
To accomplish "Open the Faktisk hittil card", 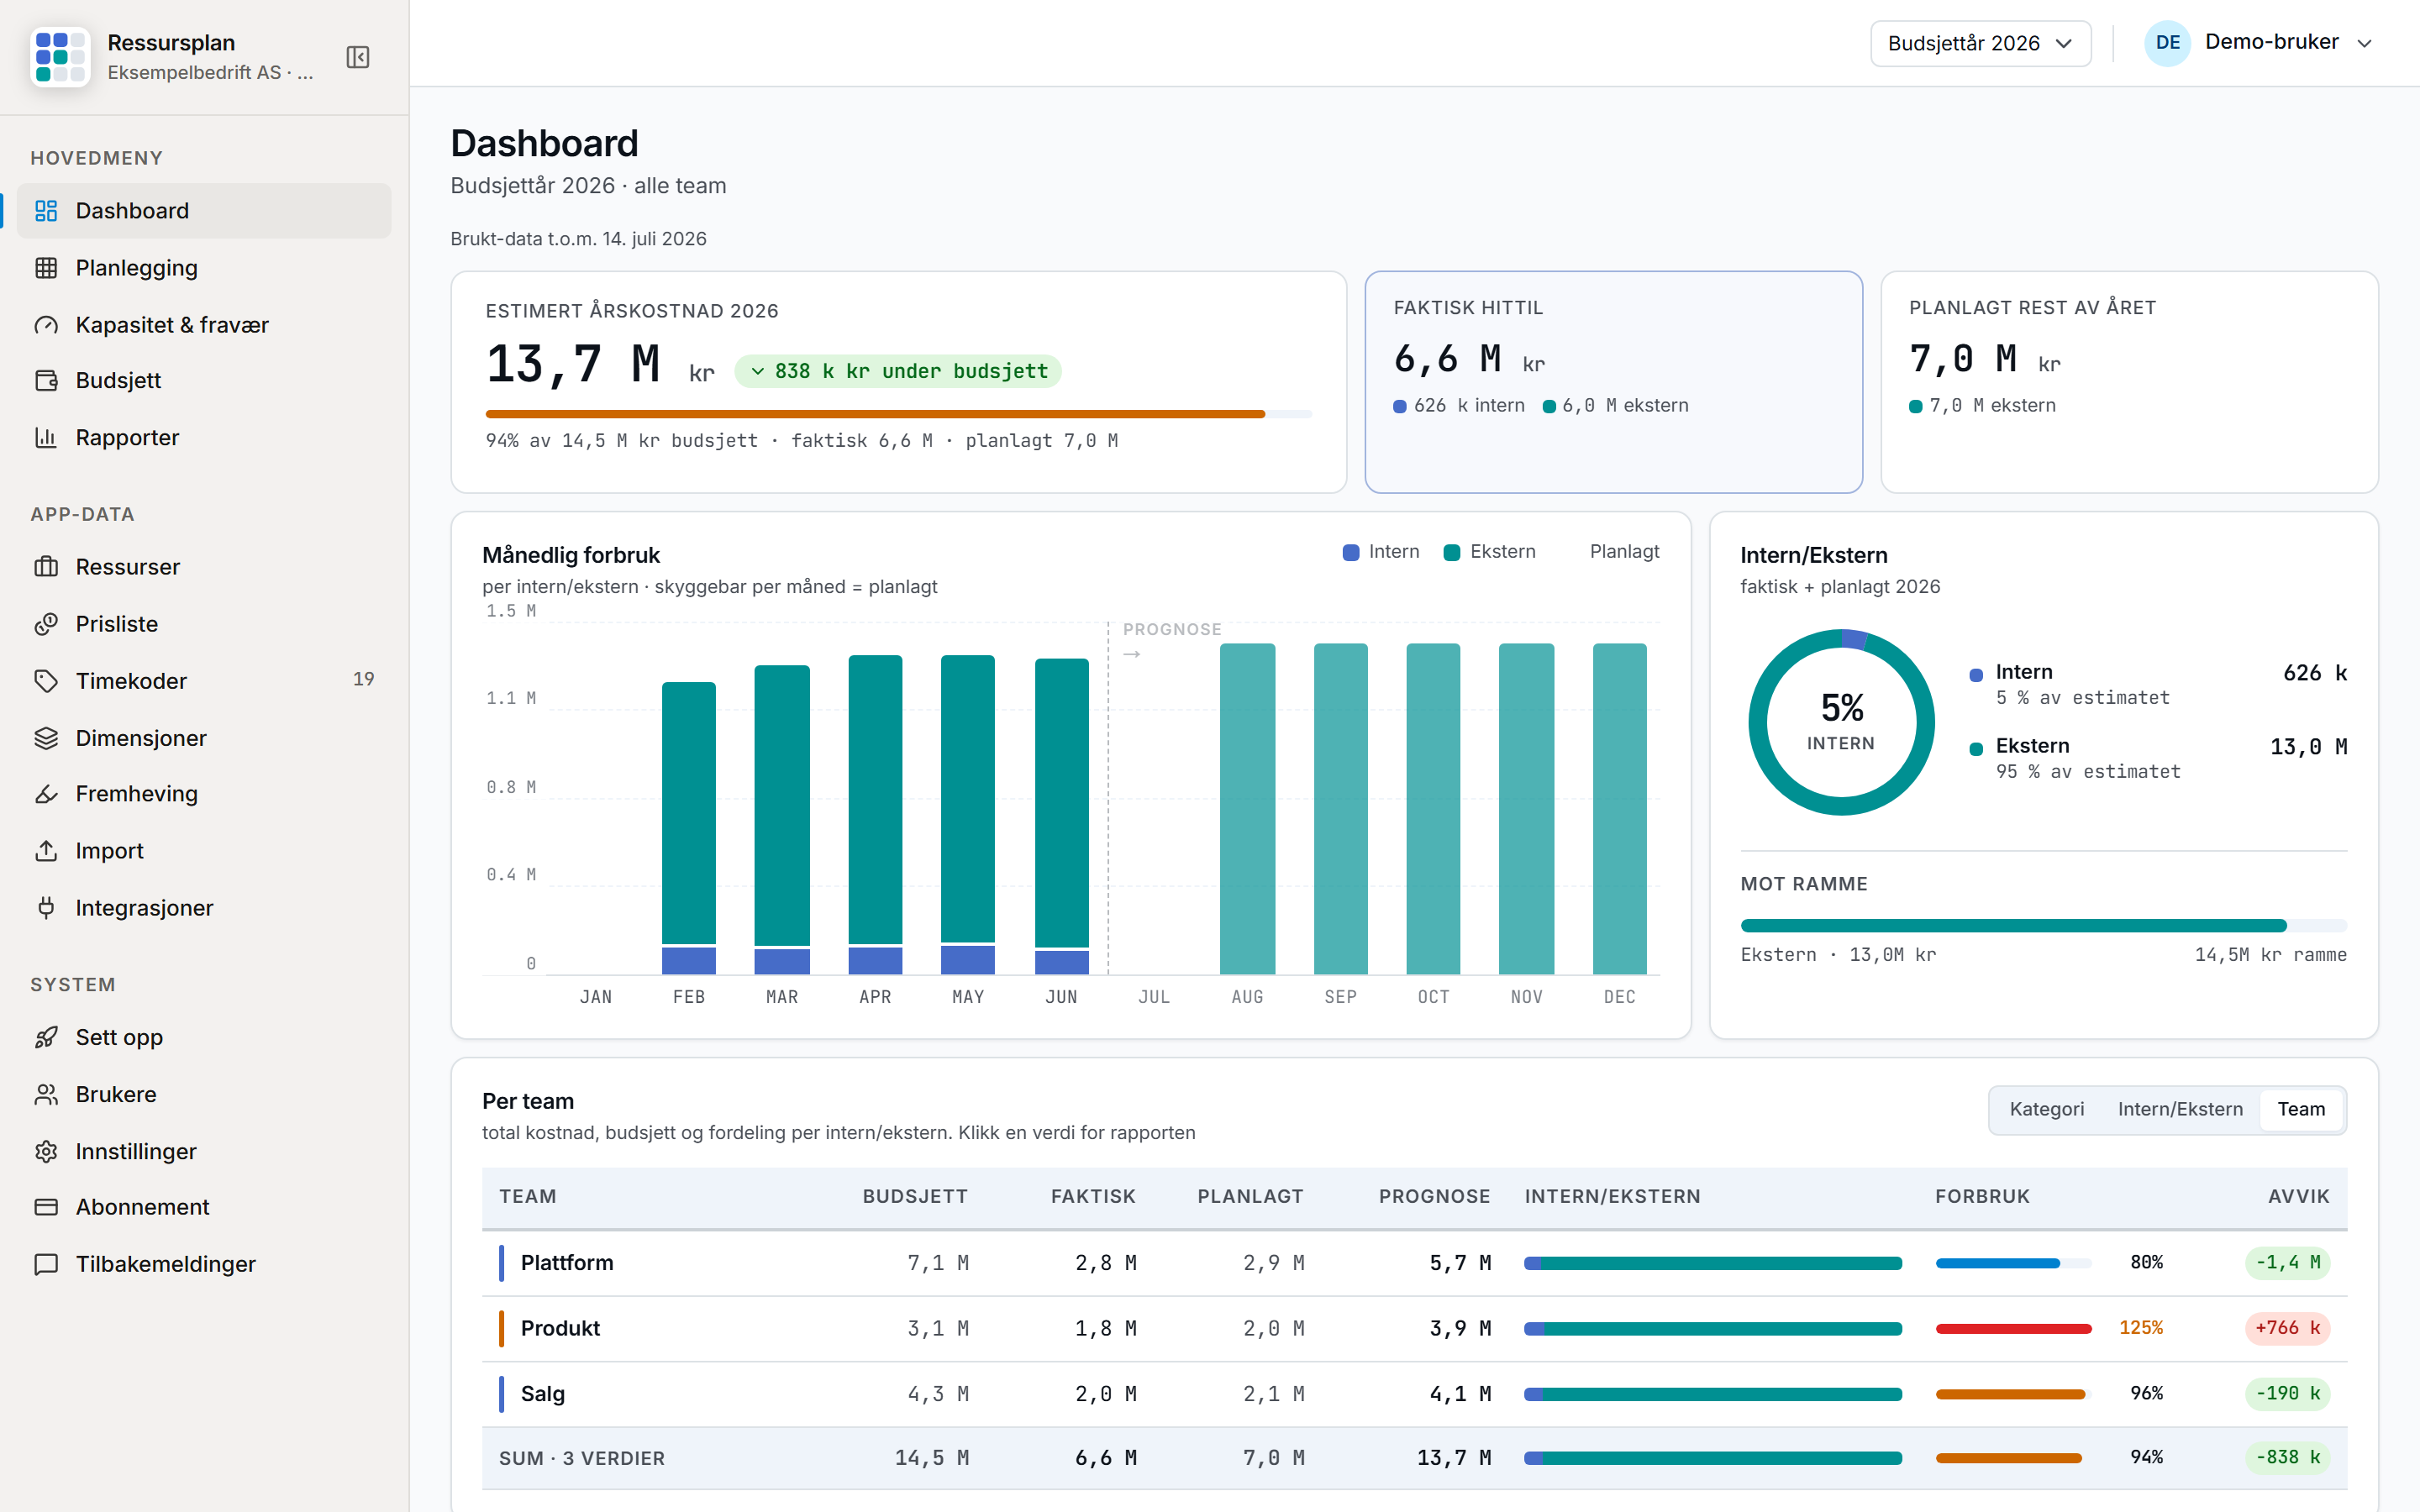I will click(x=1613, y=382).
